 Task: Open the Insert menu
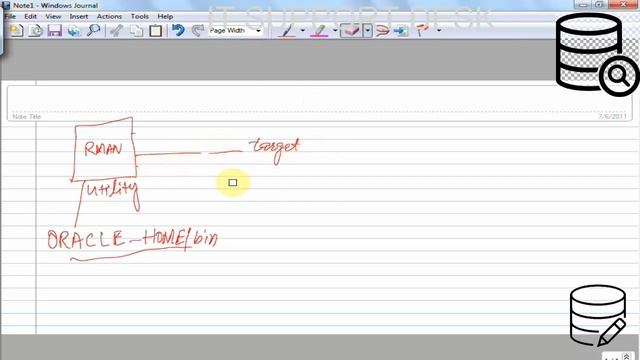[79, 16]
